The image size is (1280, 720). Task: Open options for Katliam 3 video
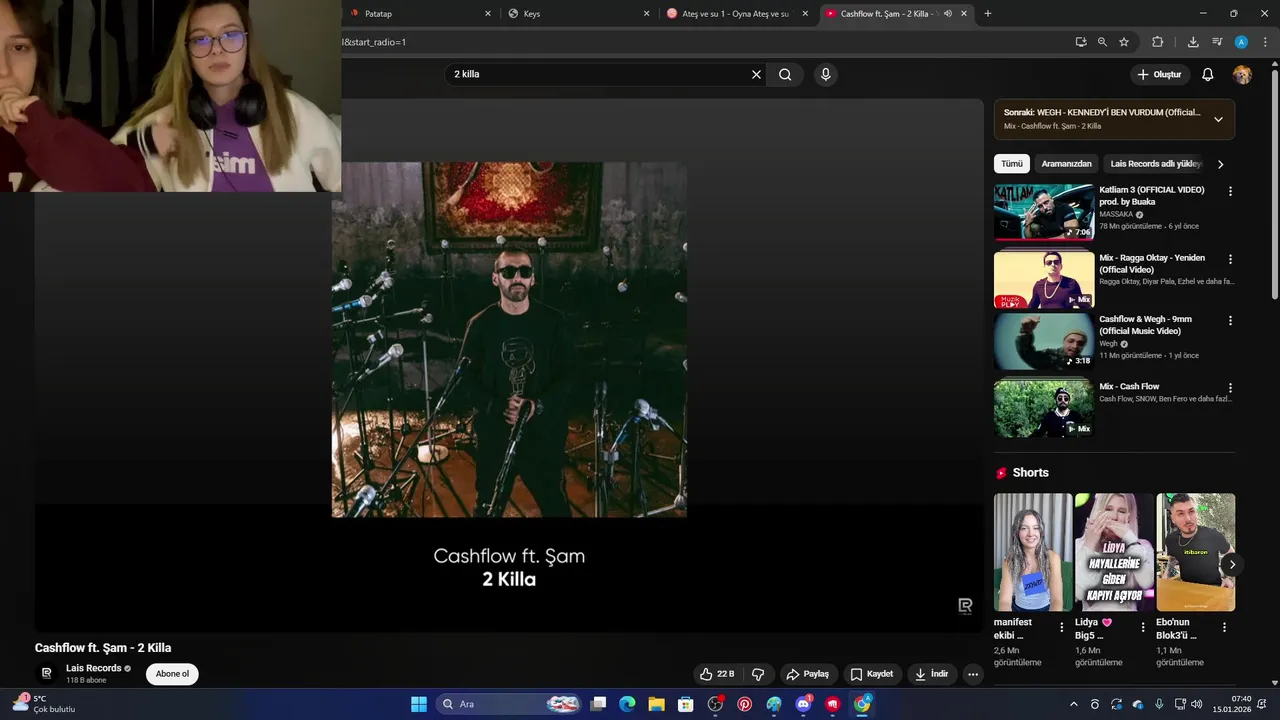pyautogui.click(x=1230, y=191)
